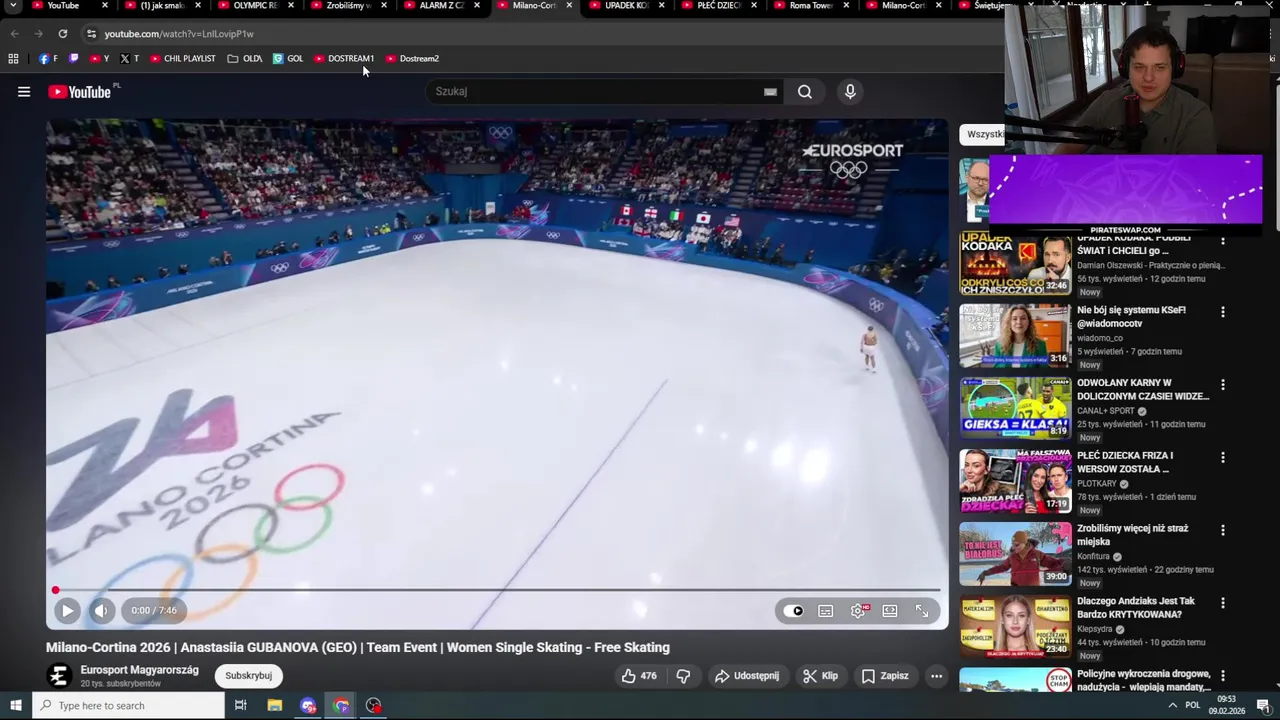
Task: Subscribe using the Subskrybuj button
Action: pos(248,676)
